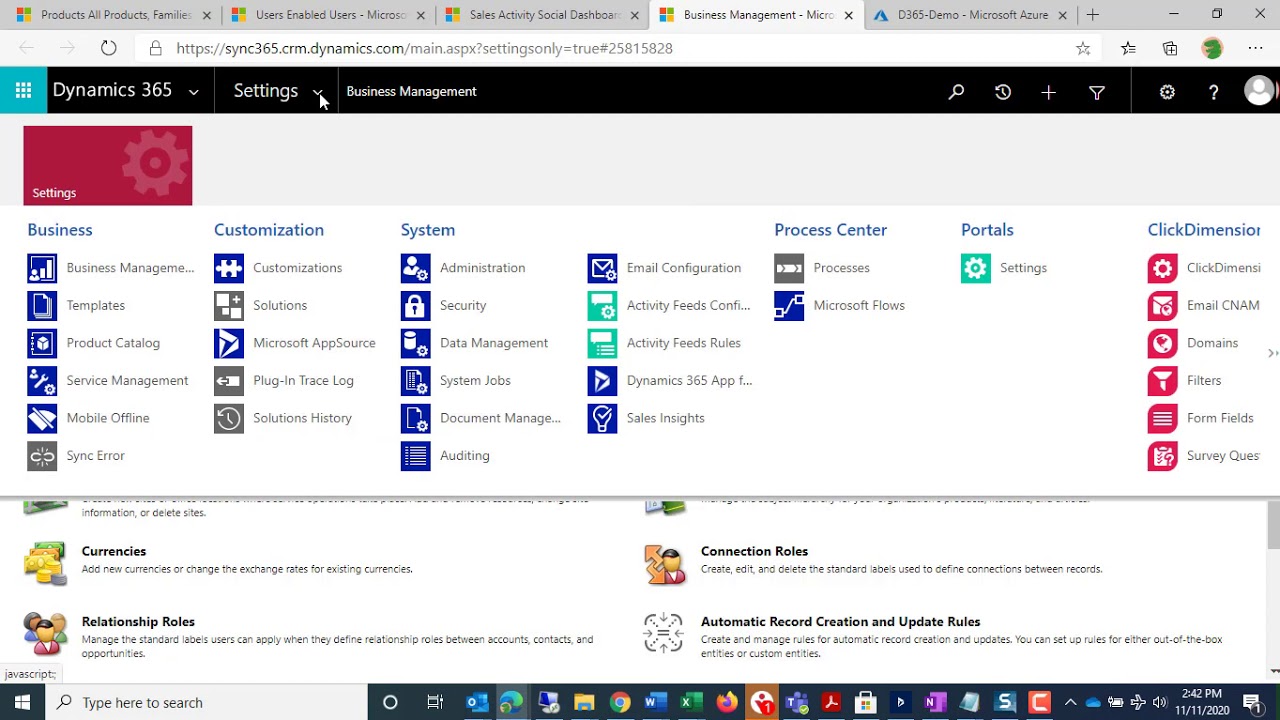Click the red Settings tile
This screenshot has height=720, width=1280.
[108, 166]
